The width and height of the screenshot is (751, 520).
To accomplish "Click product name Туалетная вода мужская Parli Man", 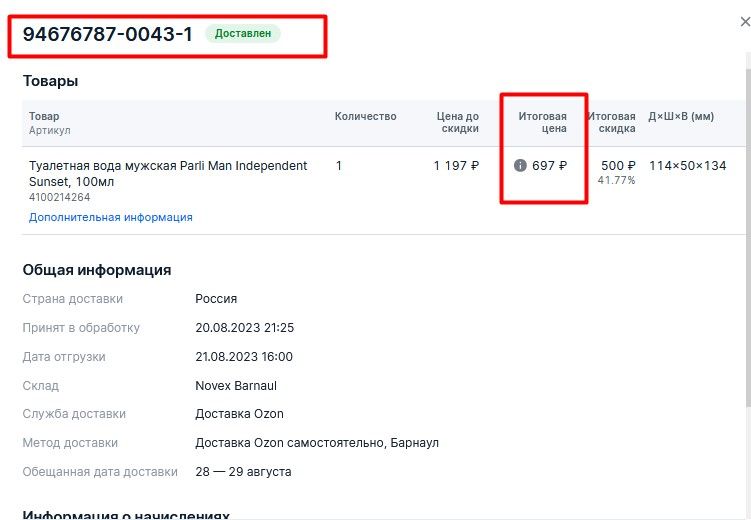I will (x=168, y=174).
